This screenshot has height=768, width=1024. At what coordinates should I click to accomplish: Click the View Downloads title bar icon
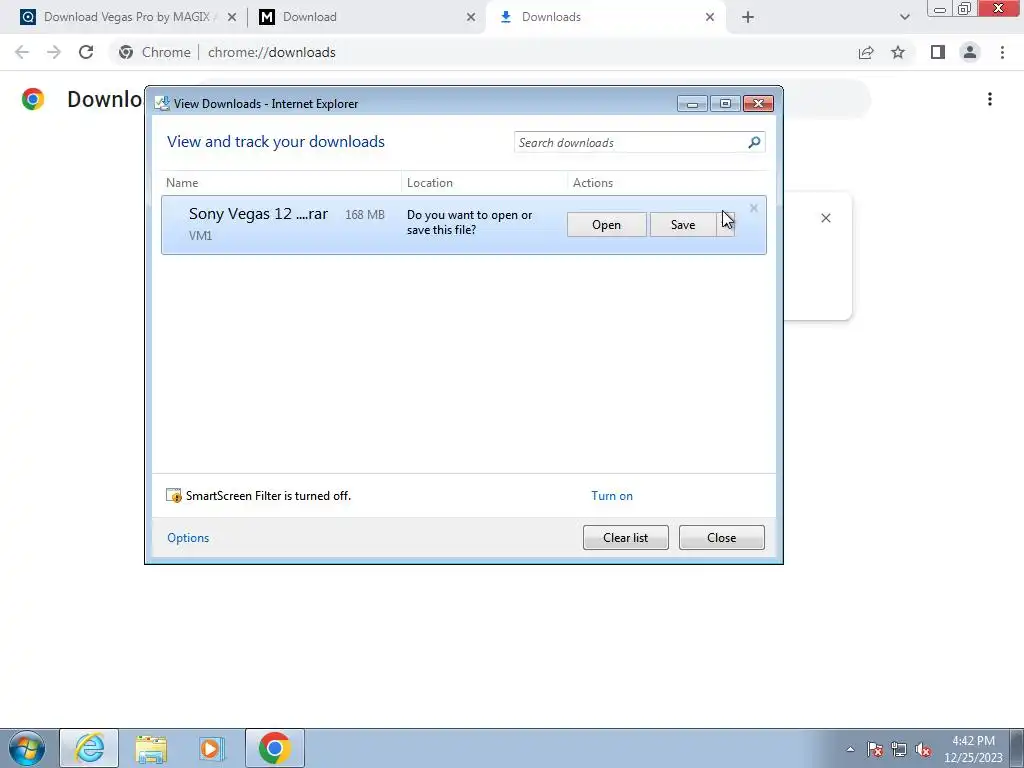click(162, 103)
